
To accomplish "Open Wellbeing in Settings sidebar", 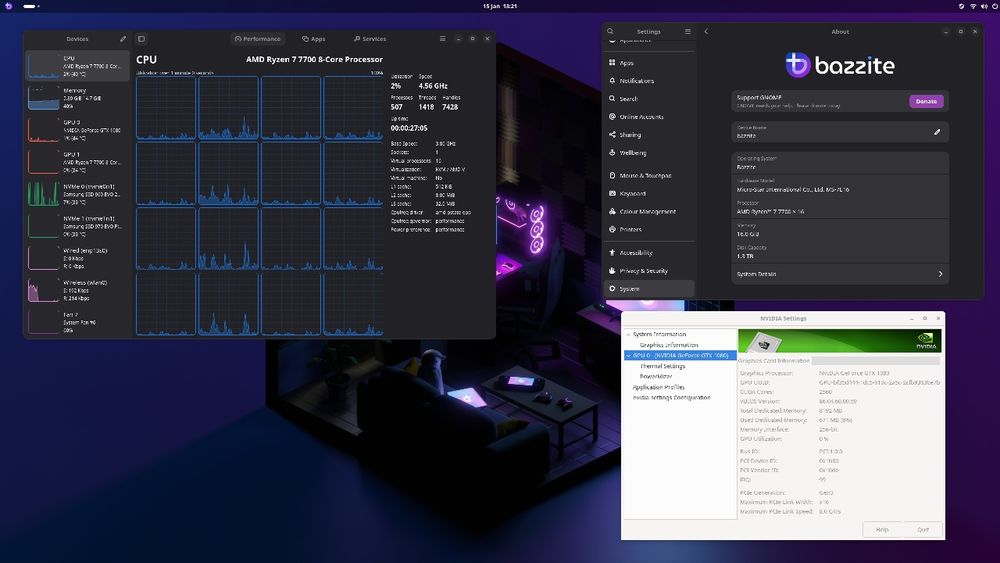I will (649, 153).
